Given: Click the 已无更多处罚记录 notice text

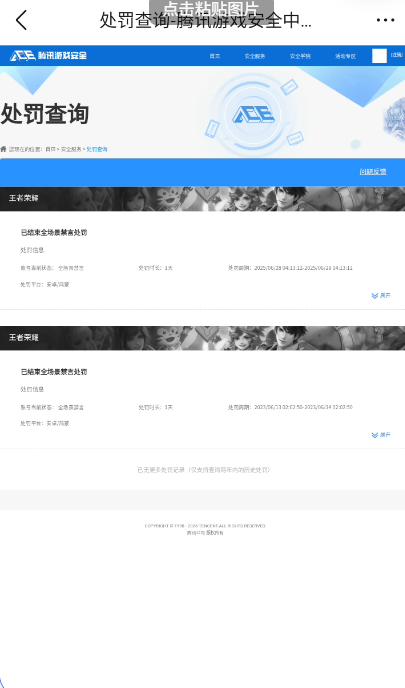Looking at the screenshot, I should 204,470.
